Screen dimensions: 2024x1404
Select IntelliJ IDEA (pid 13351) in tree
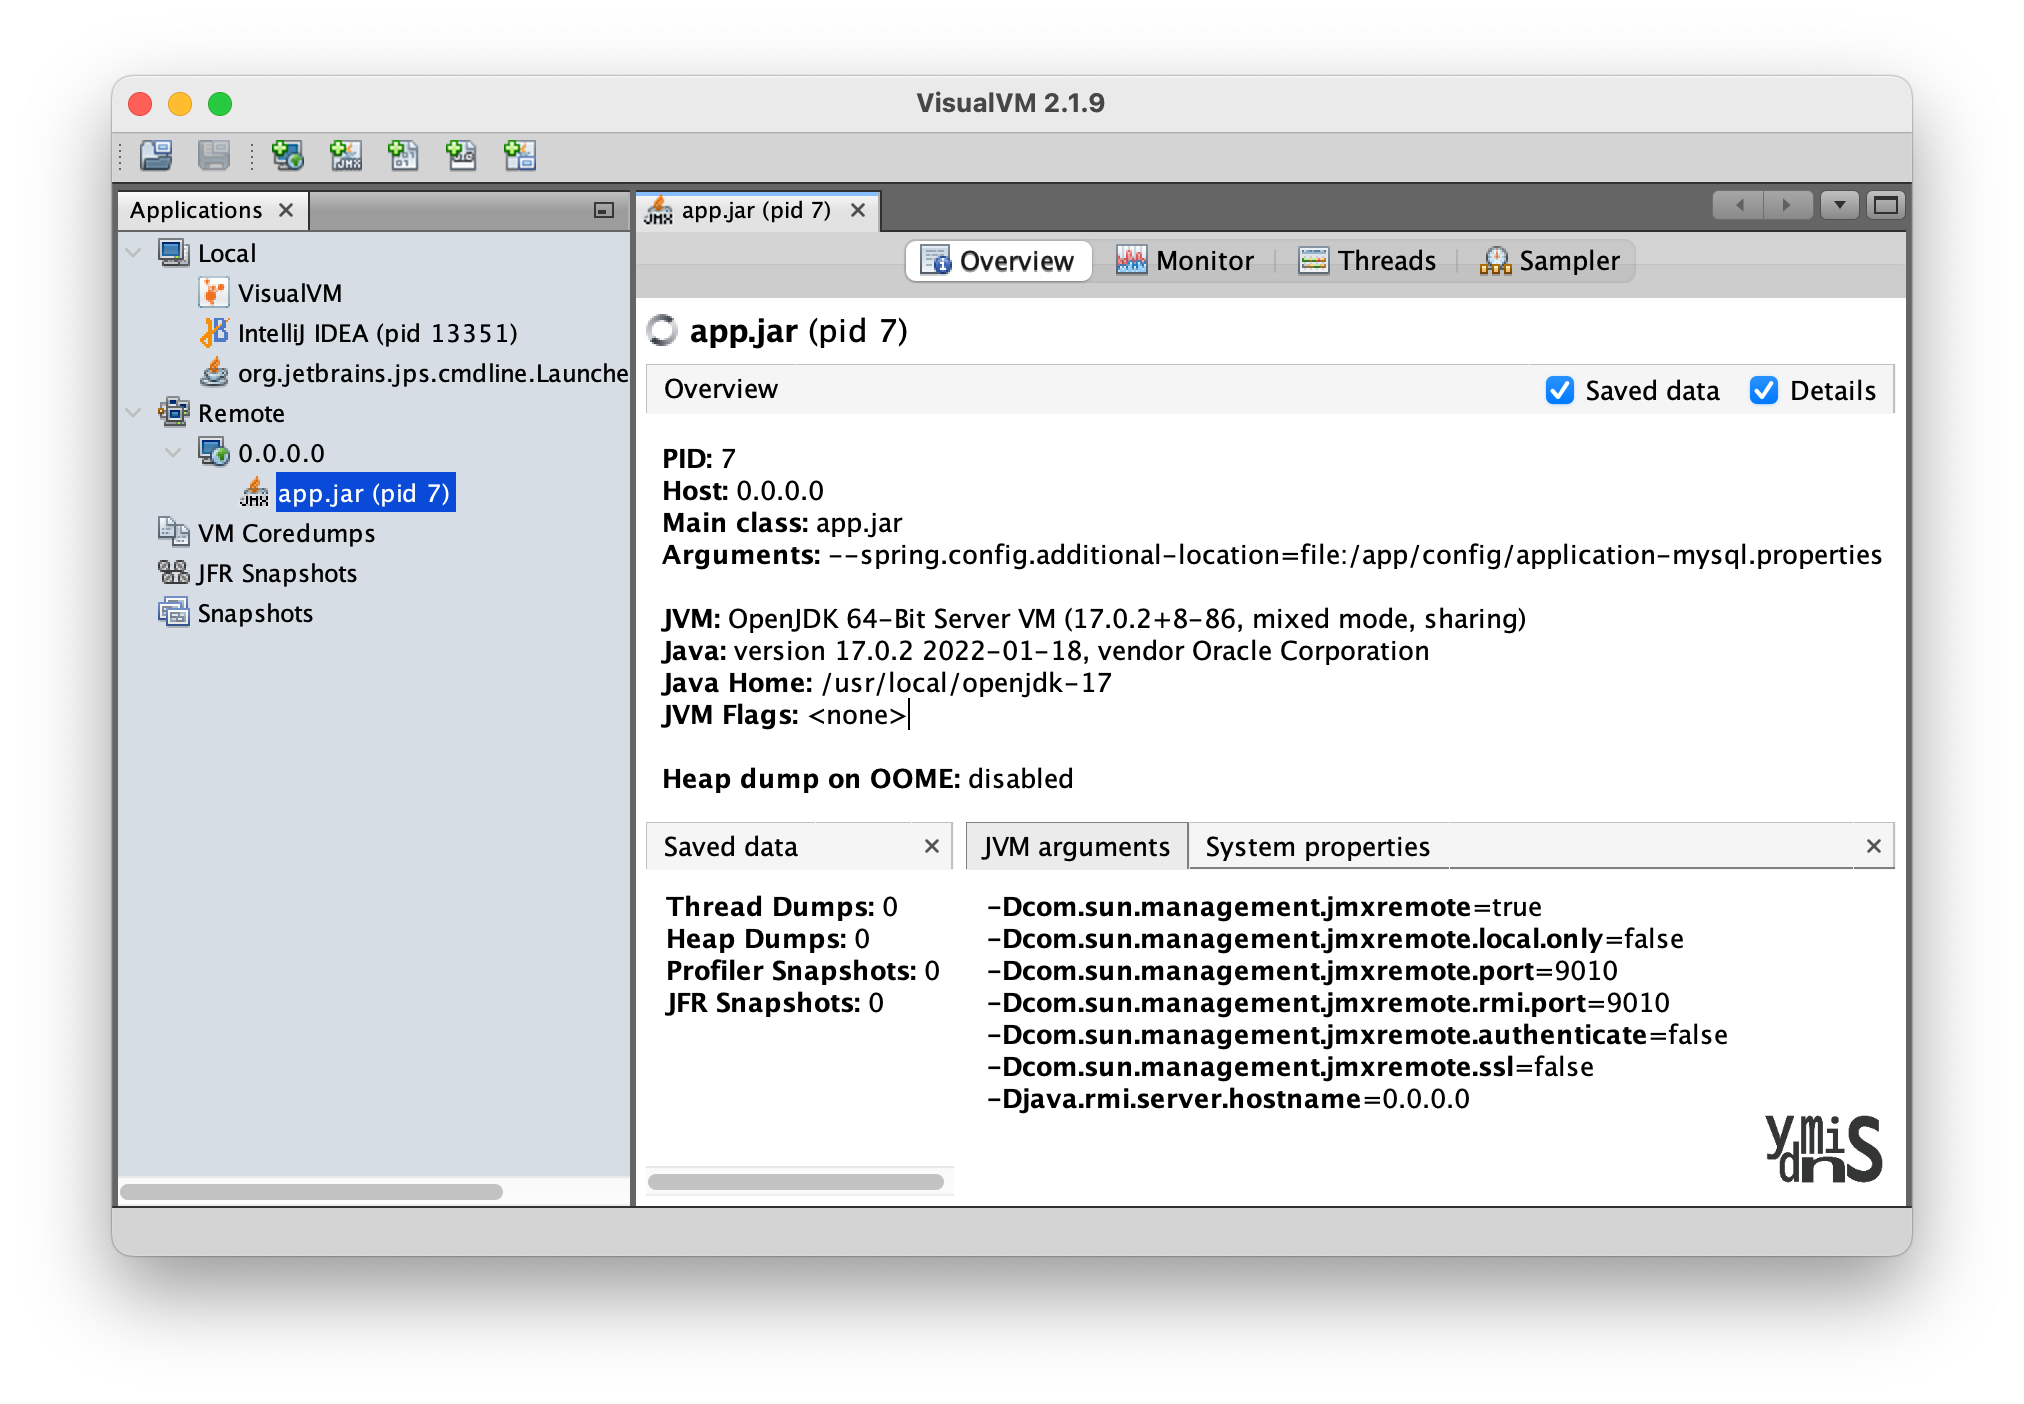pos(377,333)
